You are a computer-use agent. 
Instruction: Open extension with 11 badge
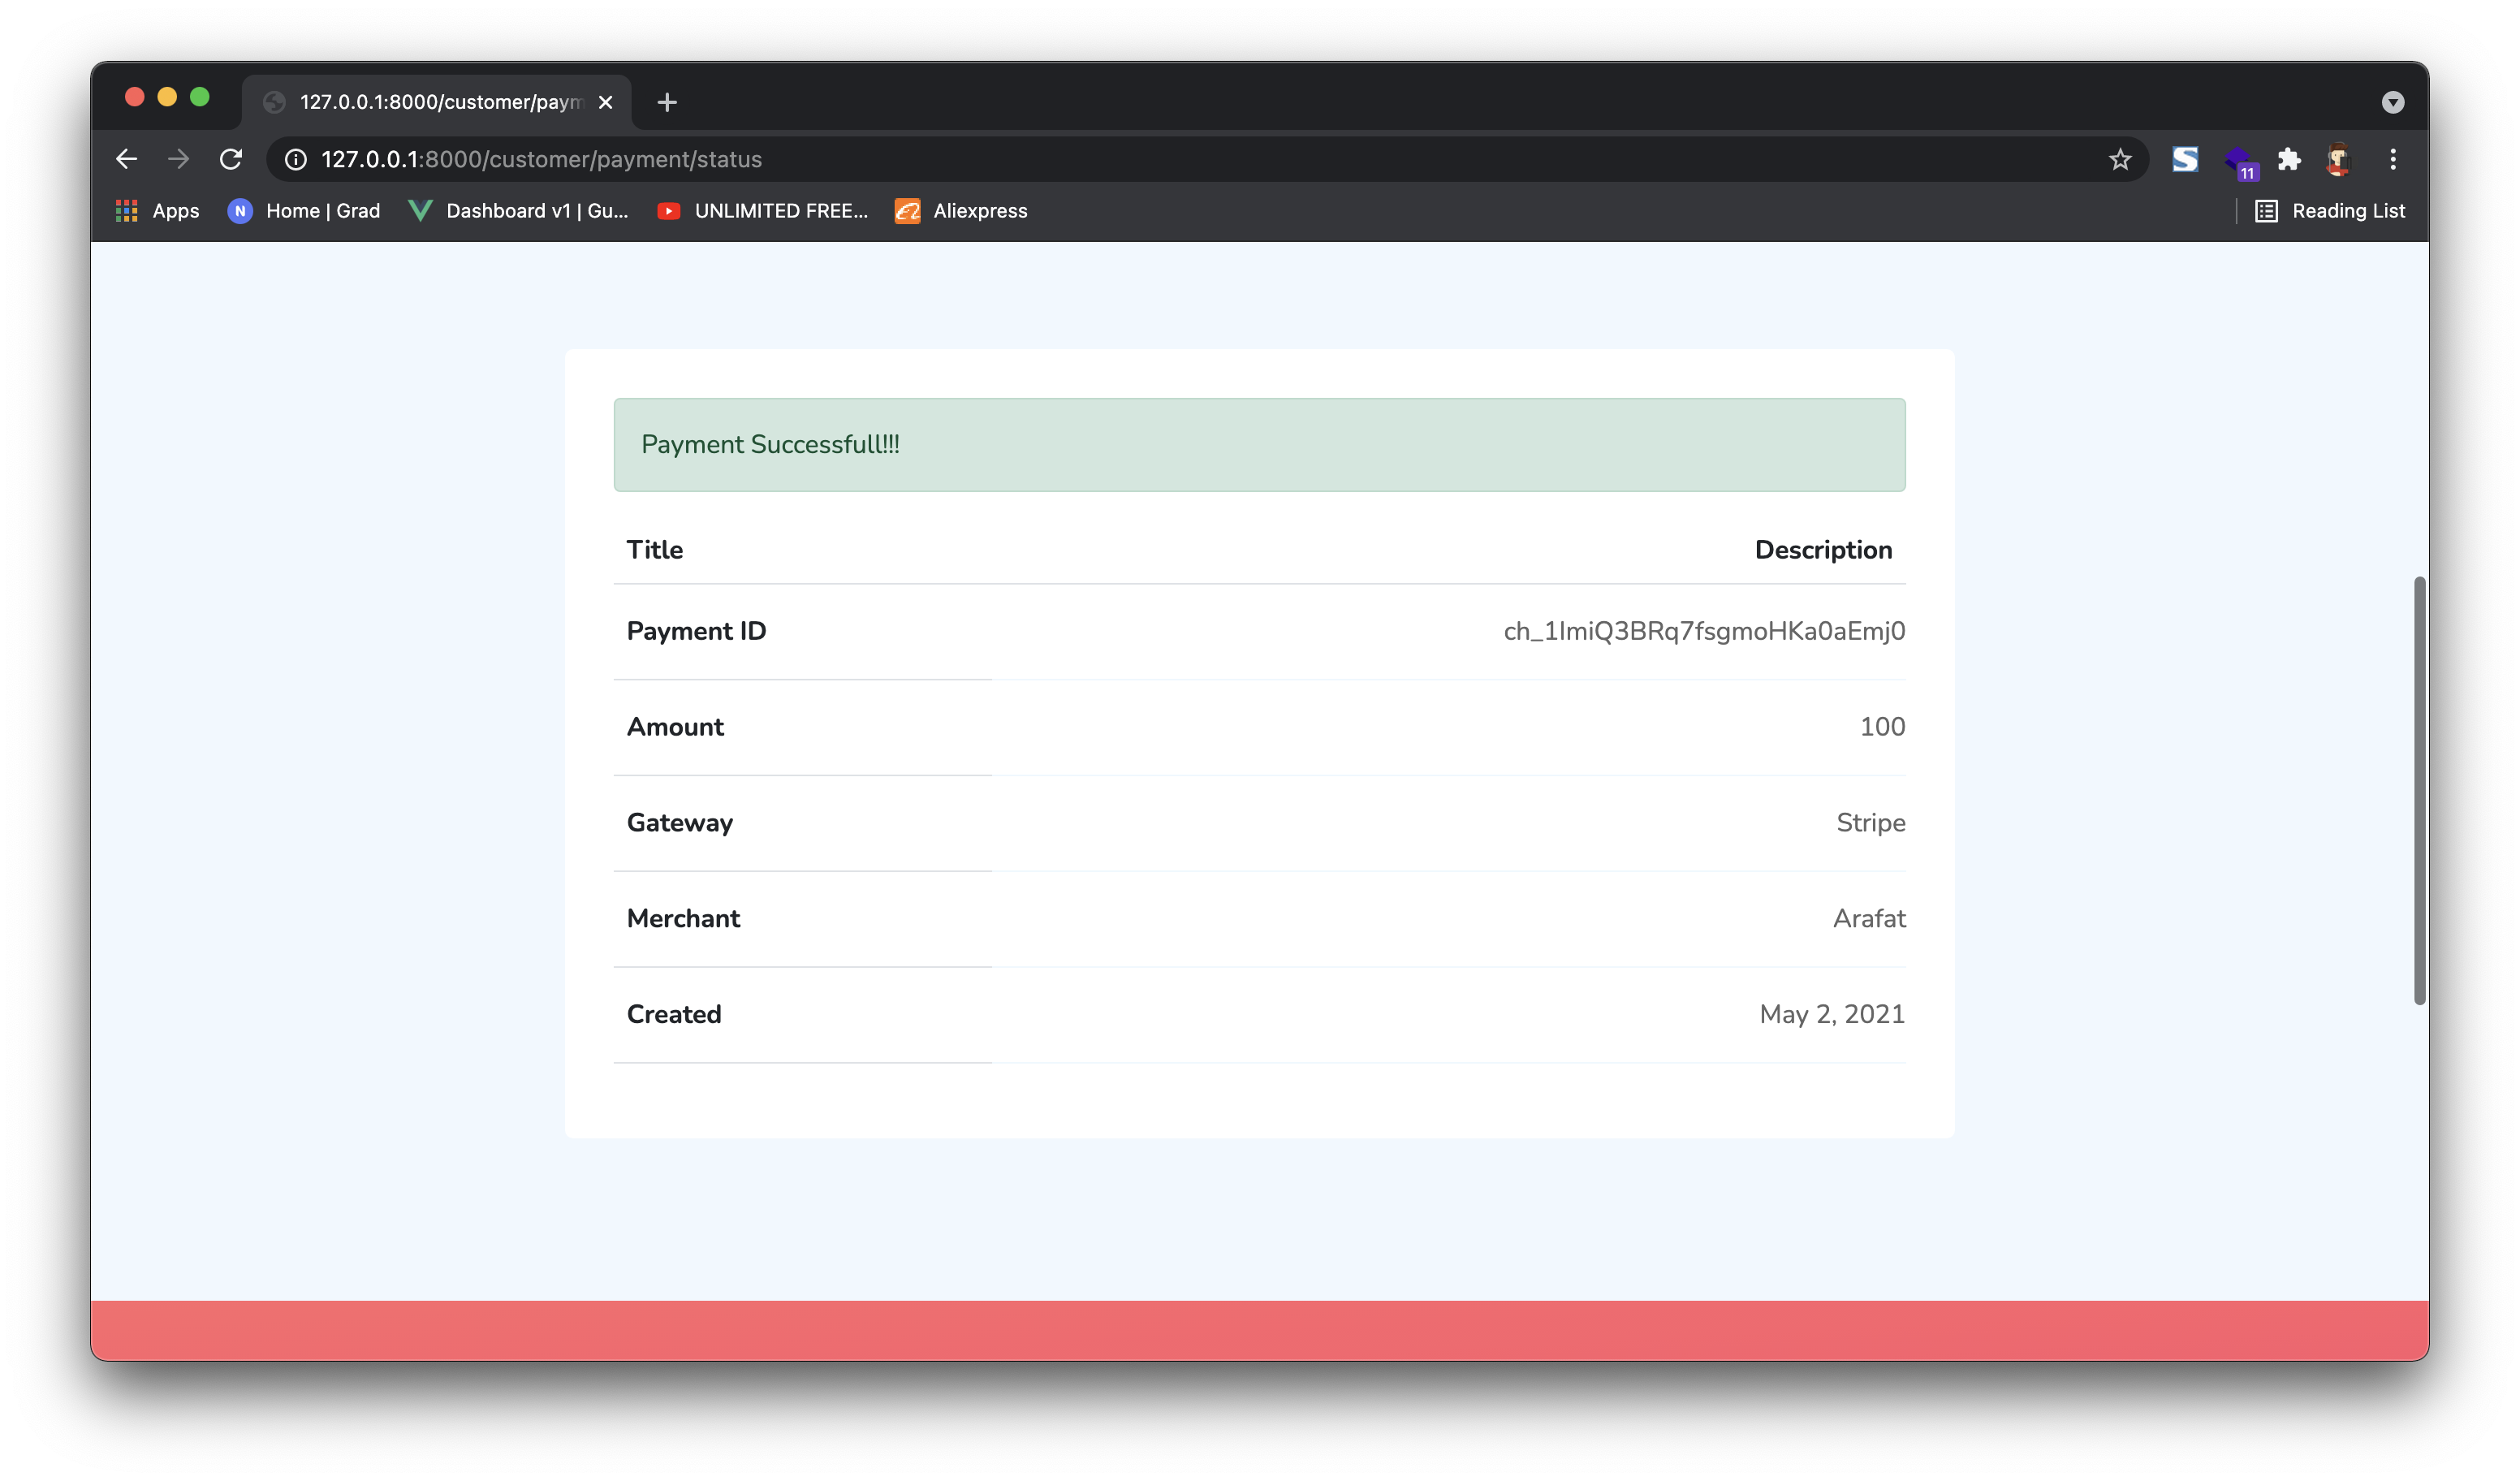[2239, 161]
